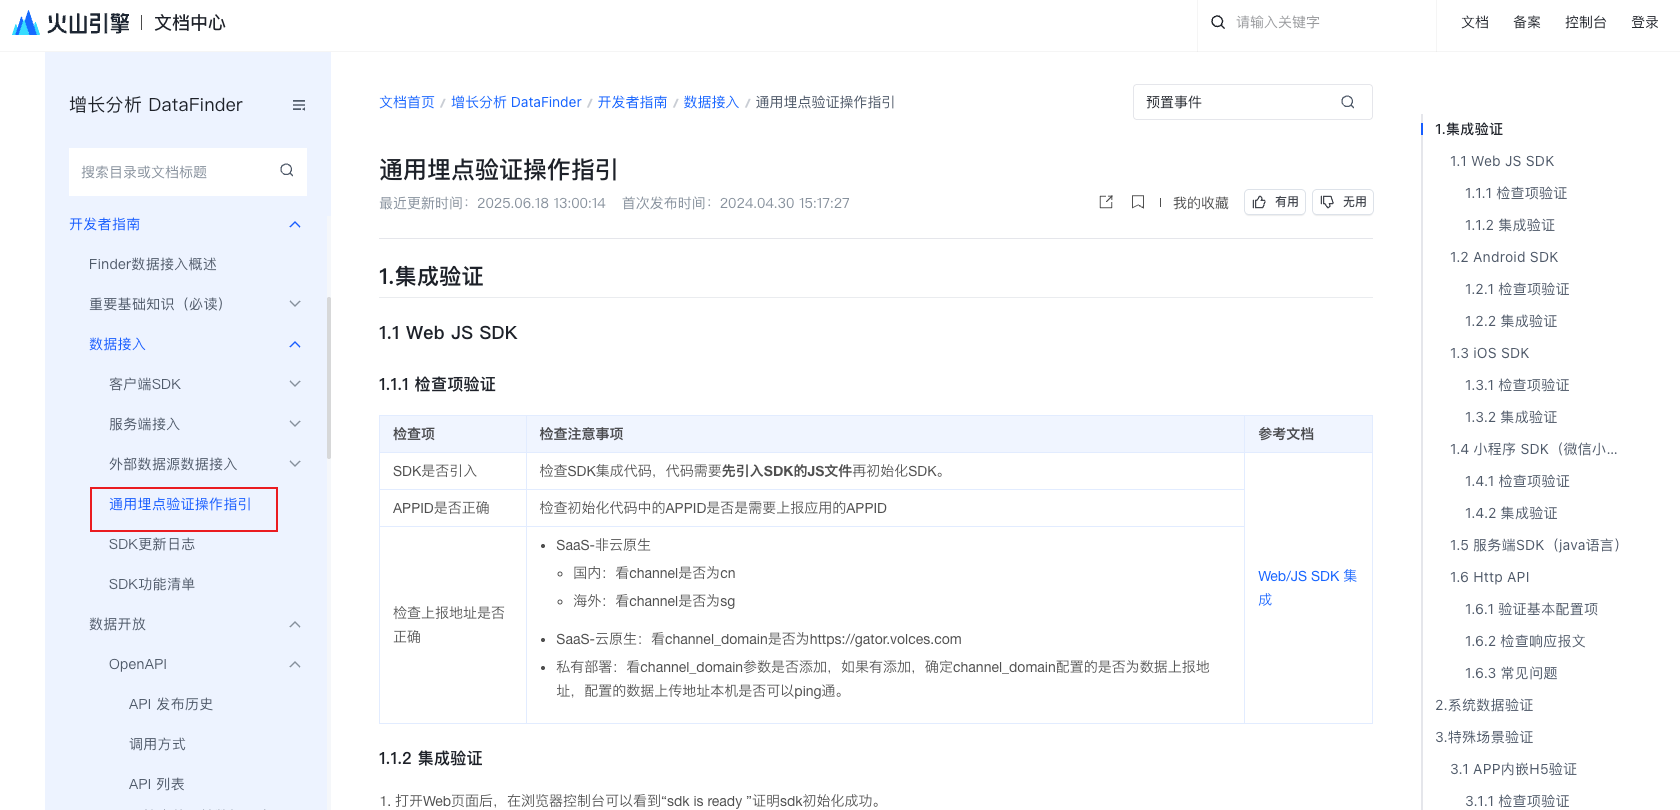The width and height of the screenshot is (1680, 810).
Task: Jump to 1.2.1 检查项验证 in outline
Action: click(1517, 289)
